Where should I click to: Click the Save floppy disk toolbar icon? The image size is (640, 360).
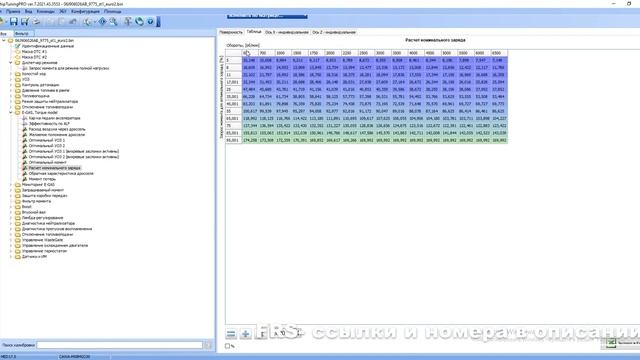coord(13,21)
